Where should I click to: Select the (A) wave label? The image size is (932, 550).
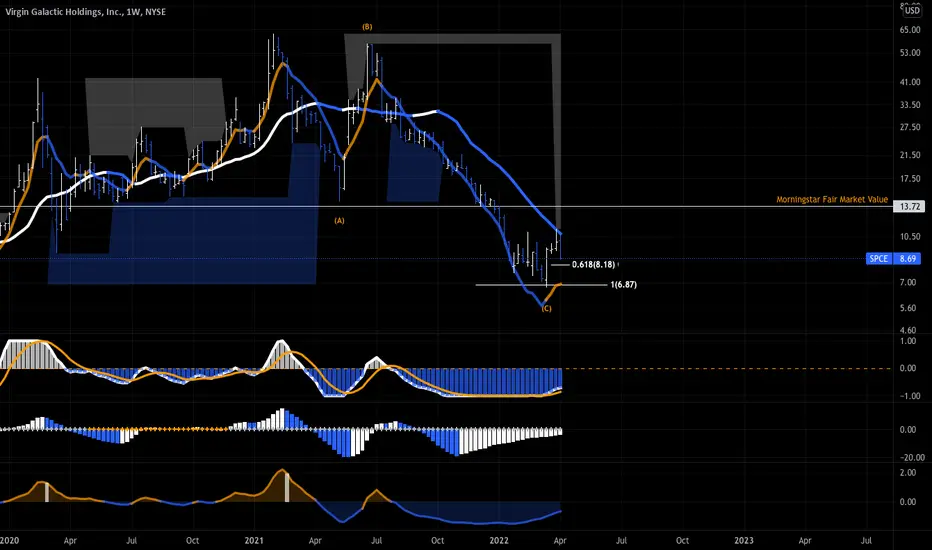(x=339, y=221)
